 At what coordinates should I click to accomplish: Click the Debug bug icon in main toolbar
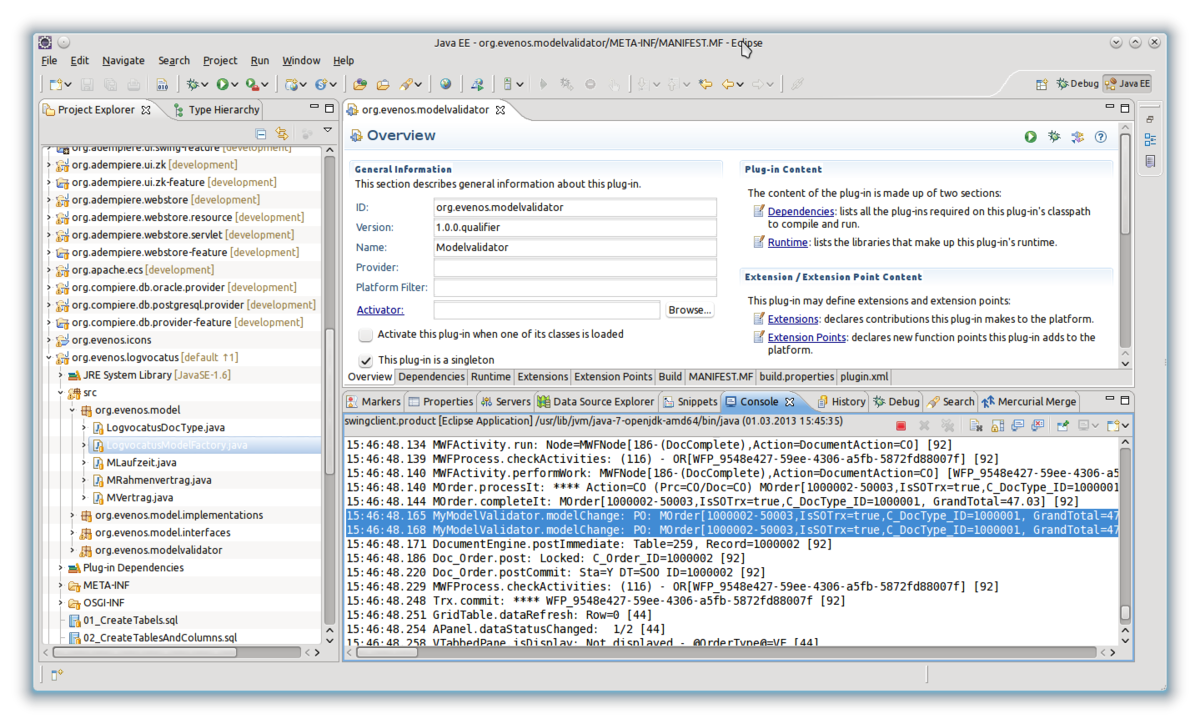point(193,86)
